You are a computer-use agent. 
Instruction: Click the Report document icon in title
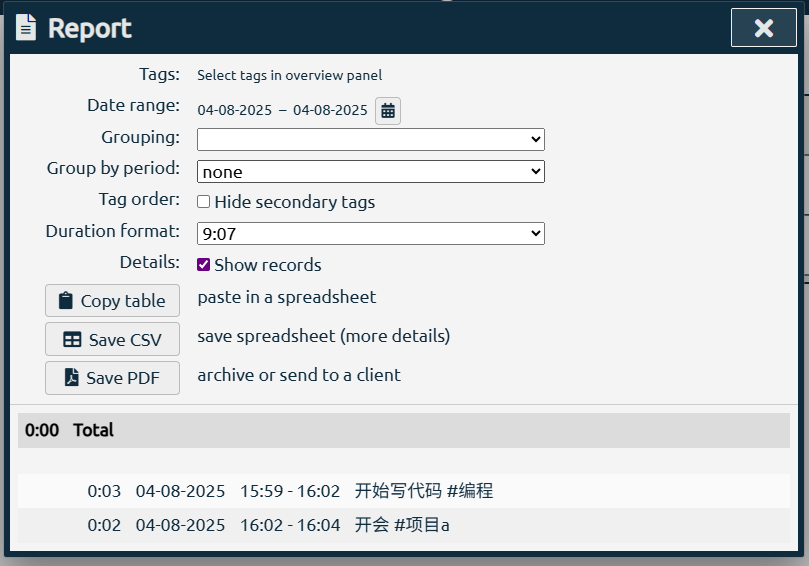(x=26, y=27)
